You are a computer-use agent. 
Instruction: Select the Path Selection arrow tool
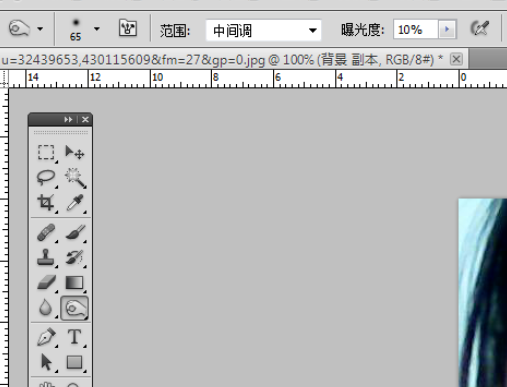click(46, 362)
